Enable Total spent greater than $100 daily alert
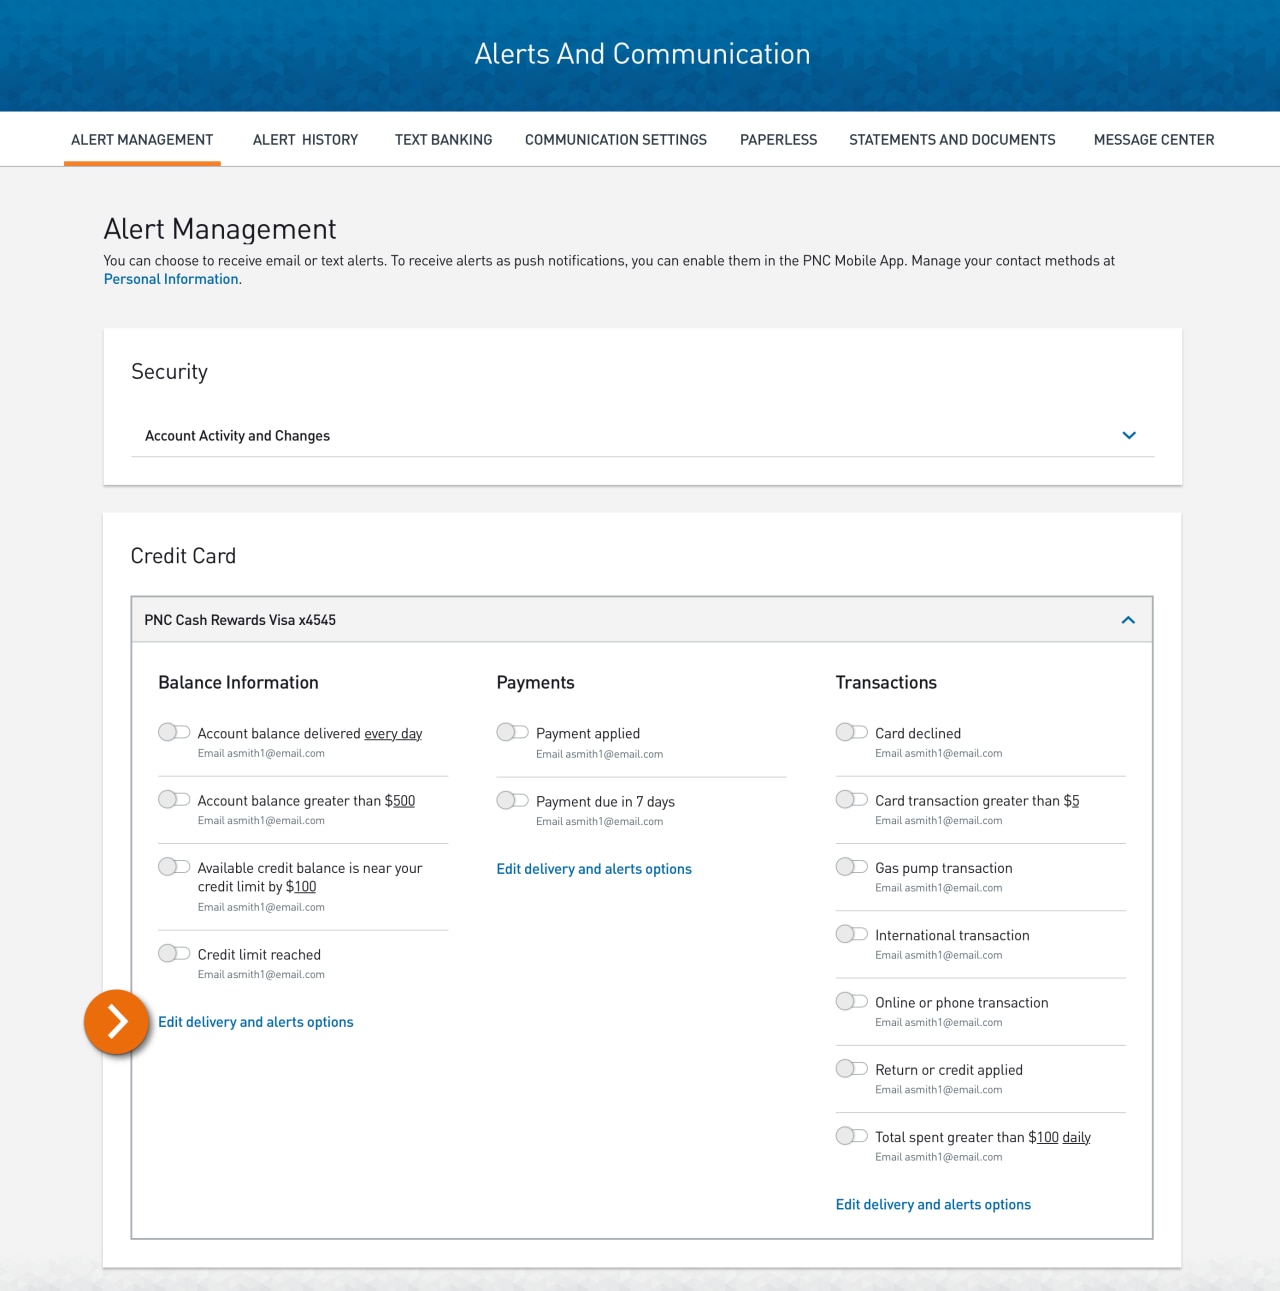Screen dimensions: 1280x1291 coord(851,1135)
